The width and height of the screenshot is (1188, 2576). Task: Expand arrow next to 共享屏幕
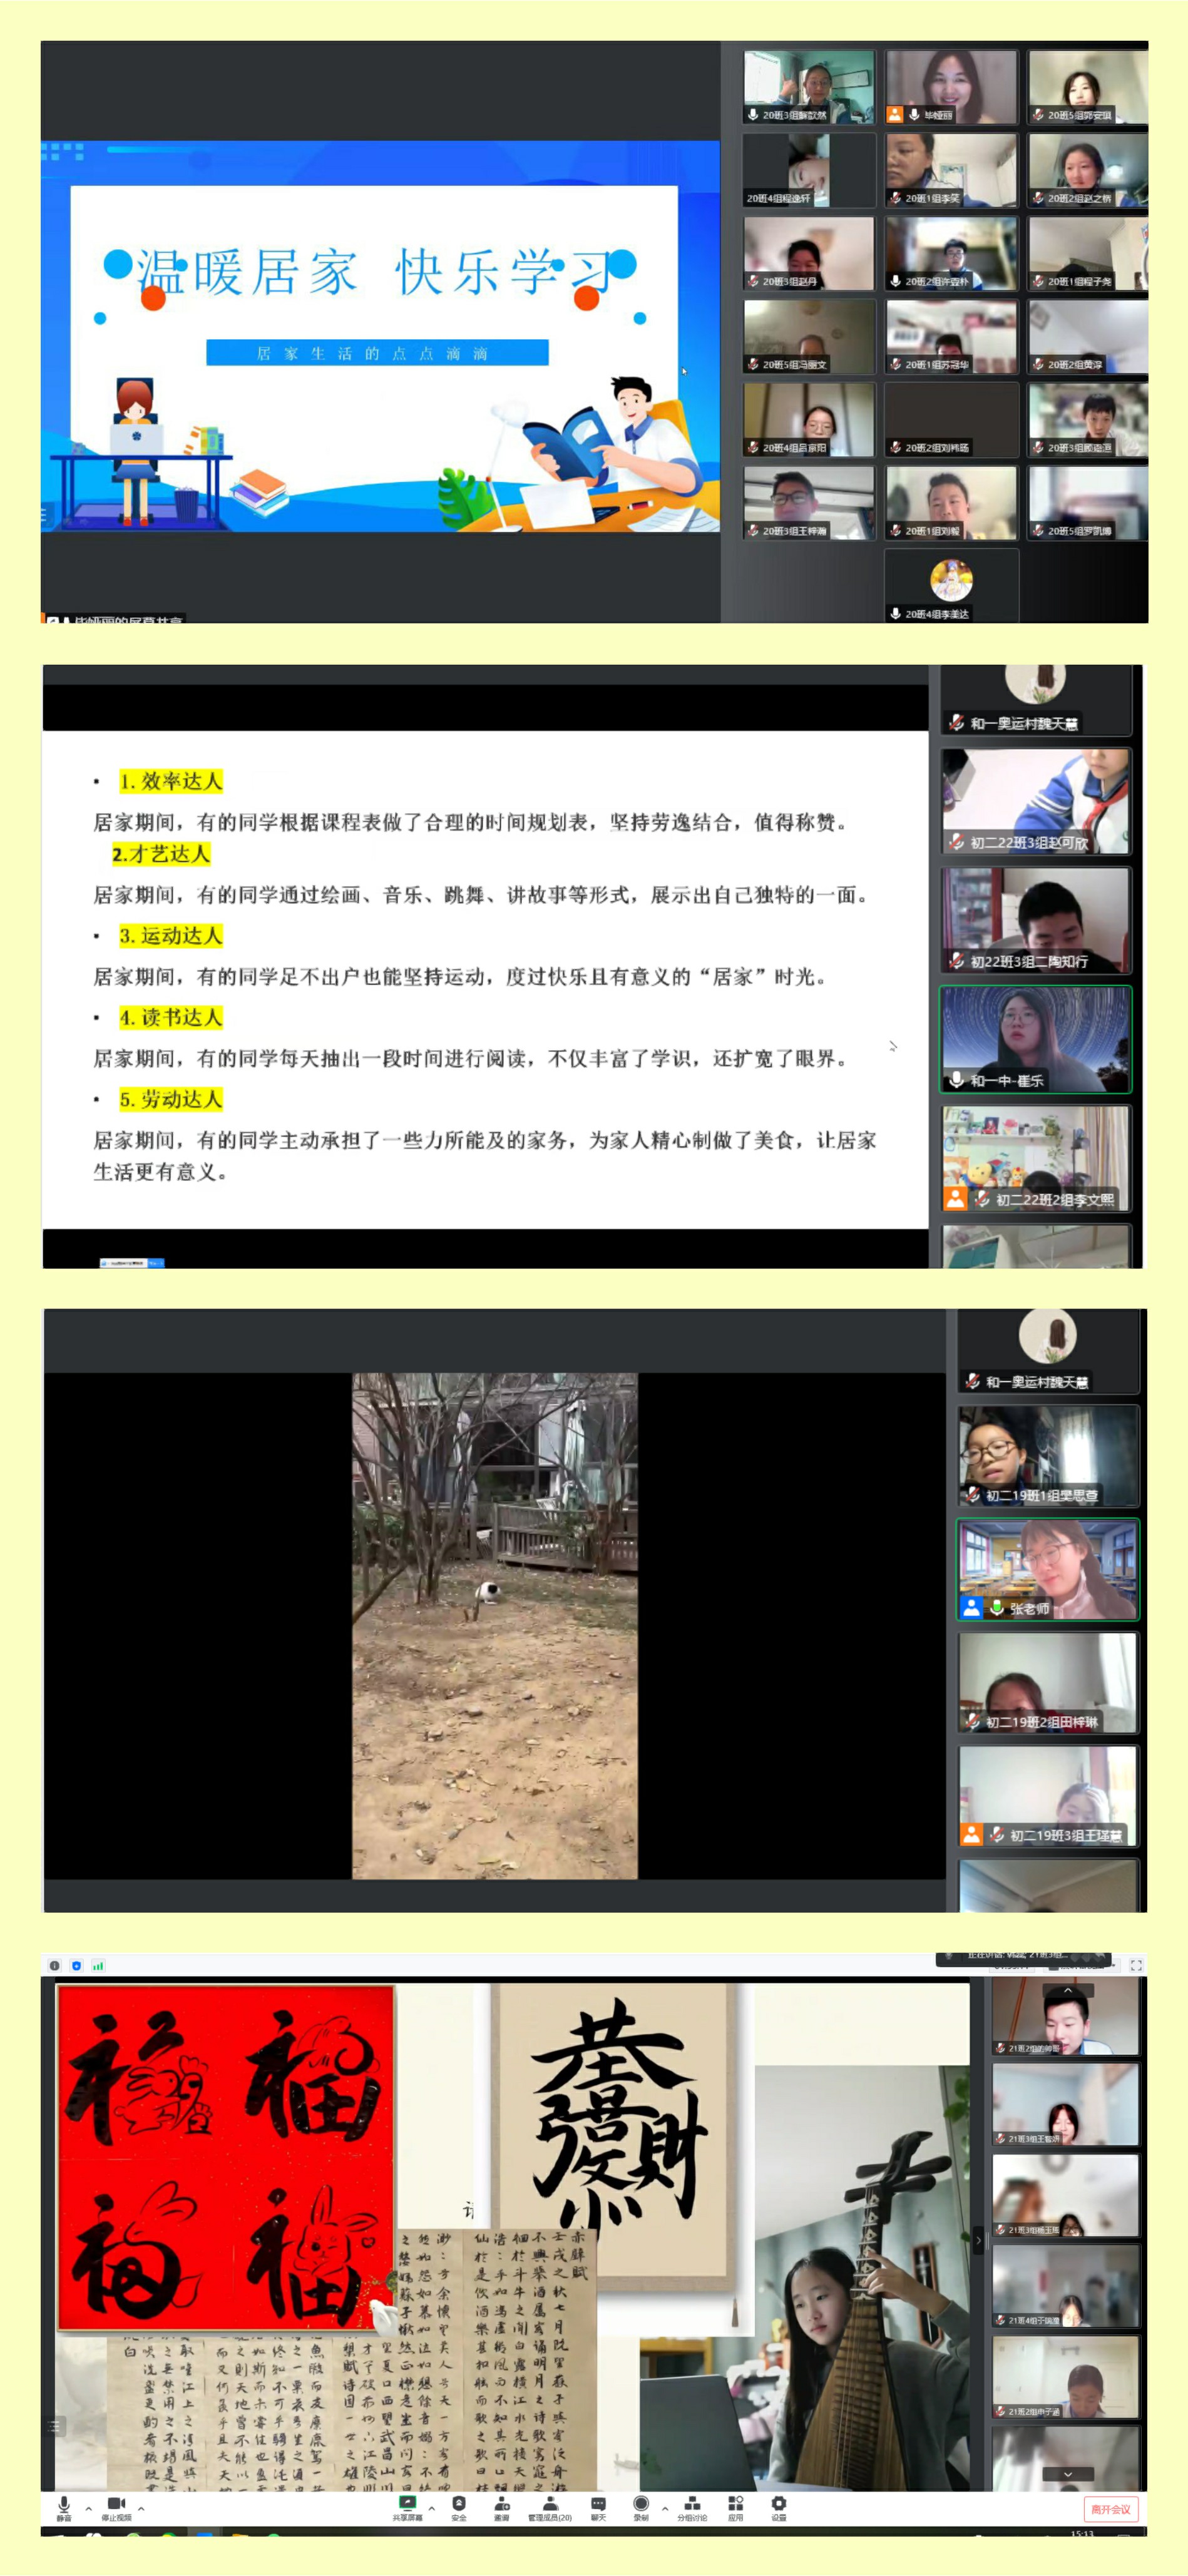[432, 2508]
